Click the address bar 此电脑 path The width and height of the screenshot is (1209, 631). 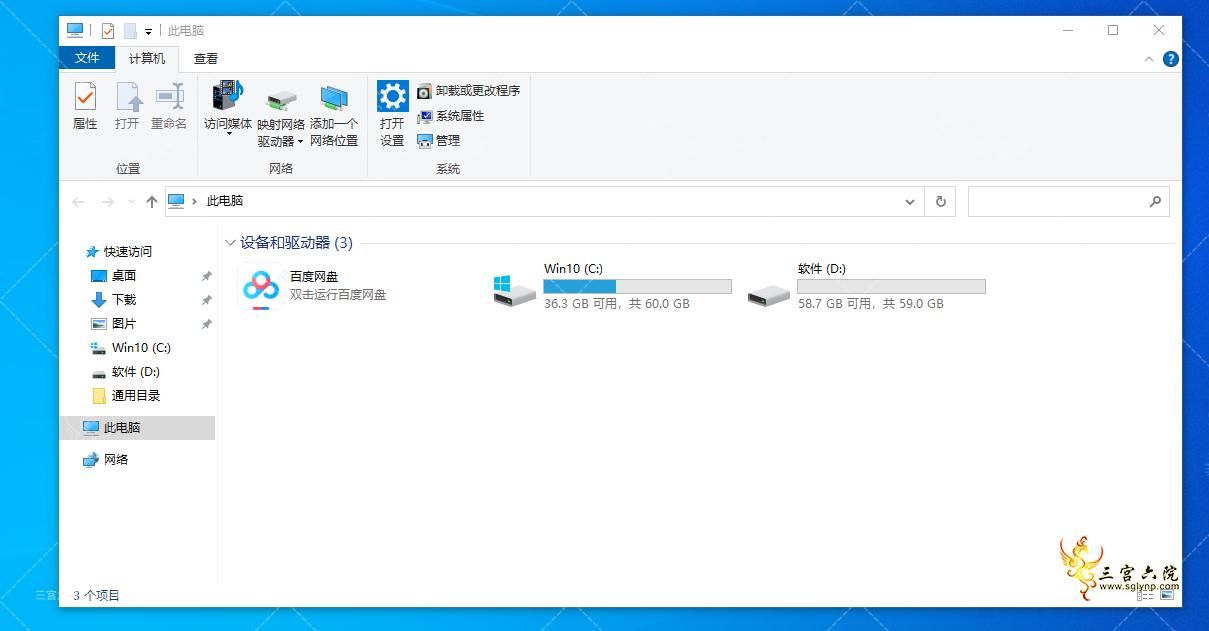tap(225, 201)
